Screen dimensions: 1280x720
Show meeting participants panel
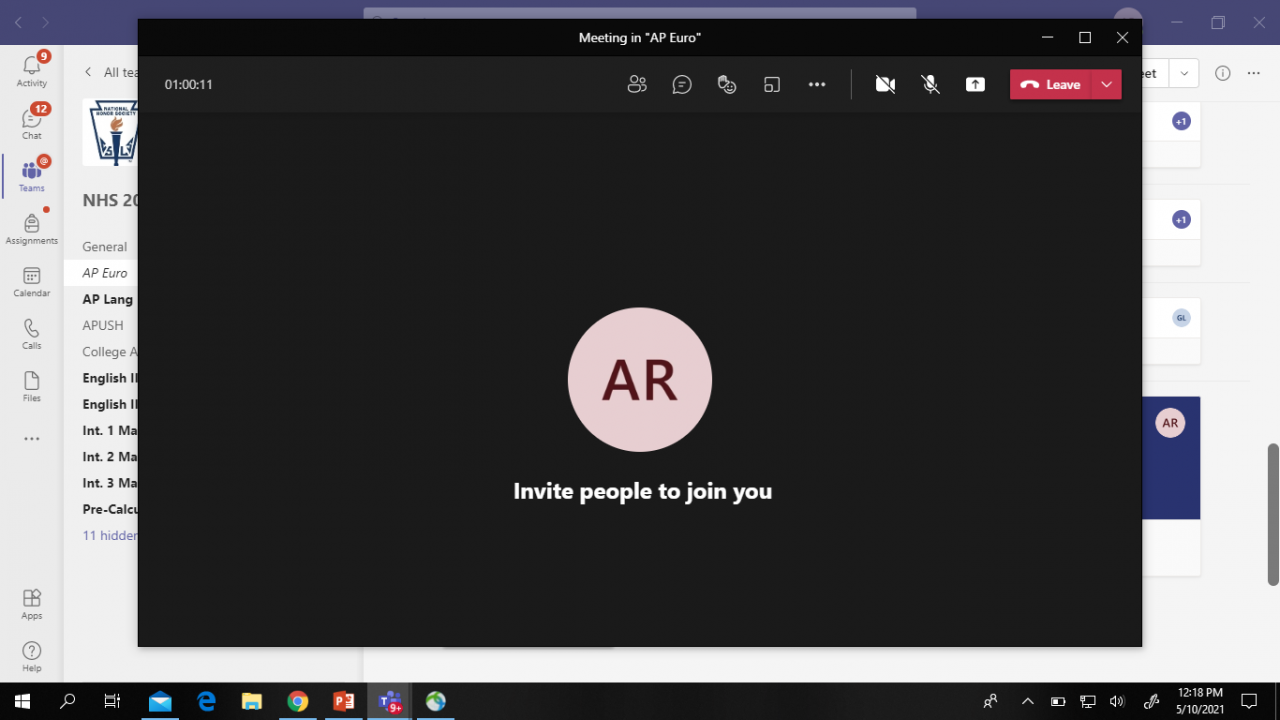pyautogui.click(x=637, y=85)
